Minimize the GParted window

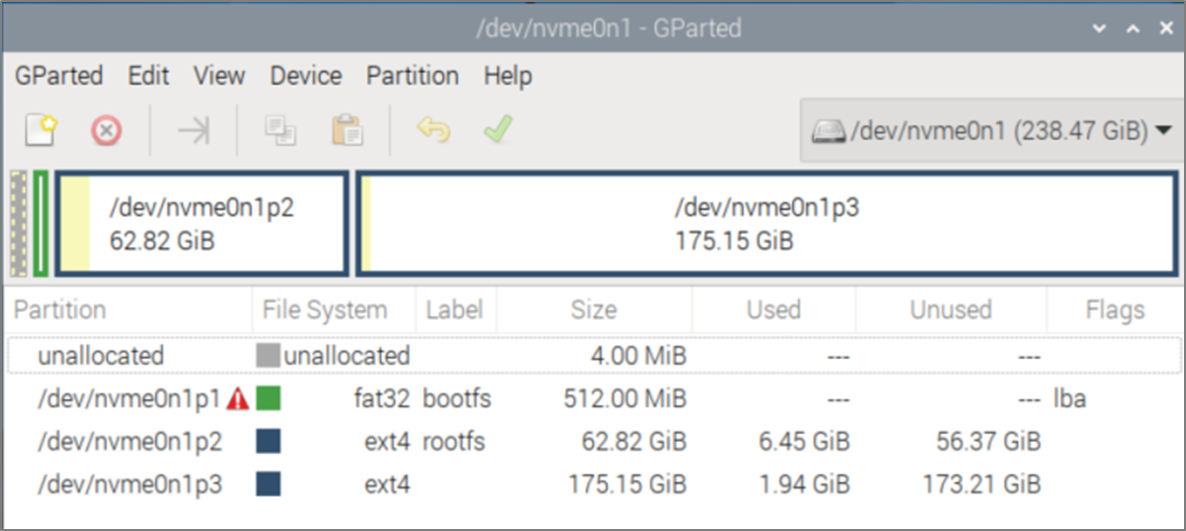(1099, 29)
